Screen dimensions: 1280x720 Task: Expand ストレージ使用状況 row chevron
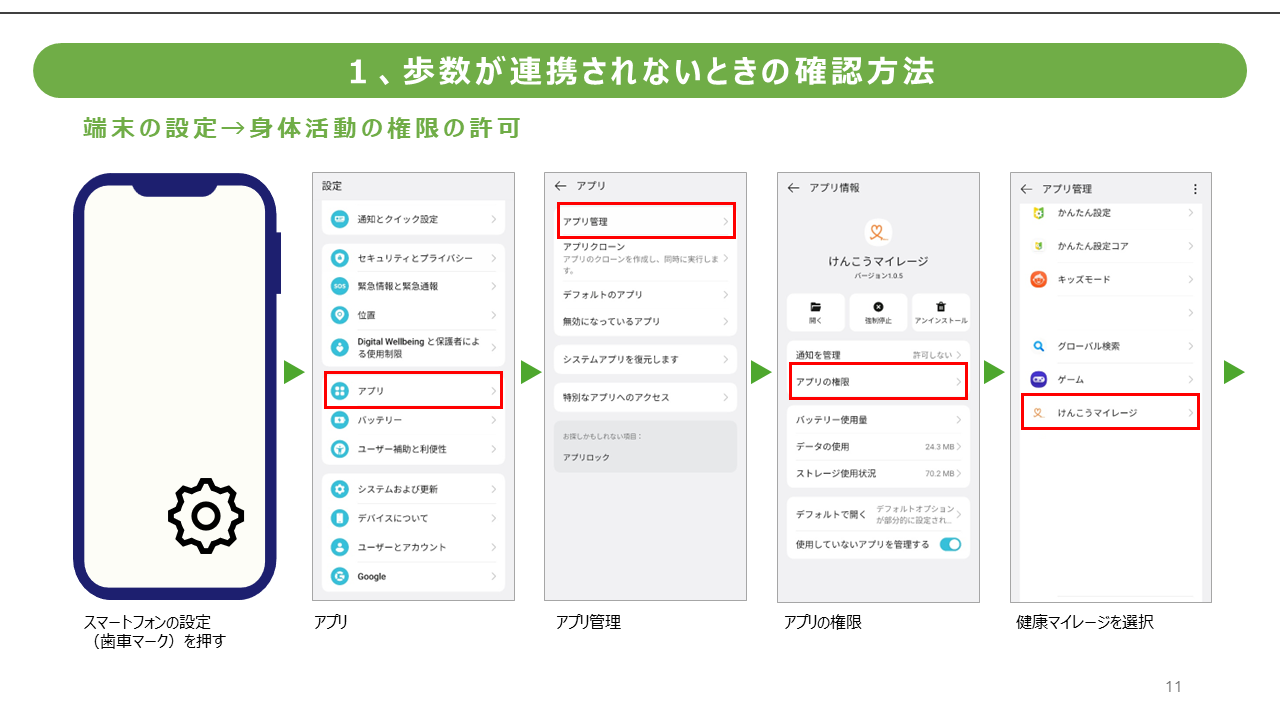click(958, 473)
